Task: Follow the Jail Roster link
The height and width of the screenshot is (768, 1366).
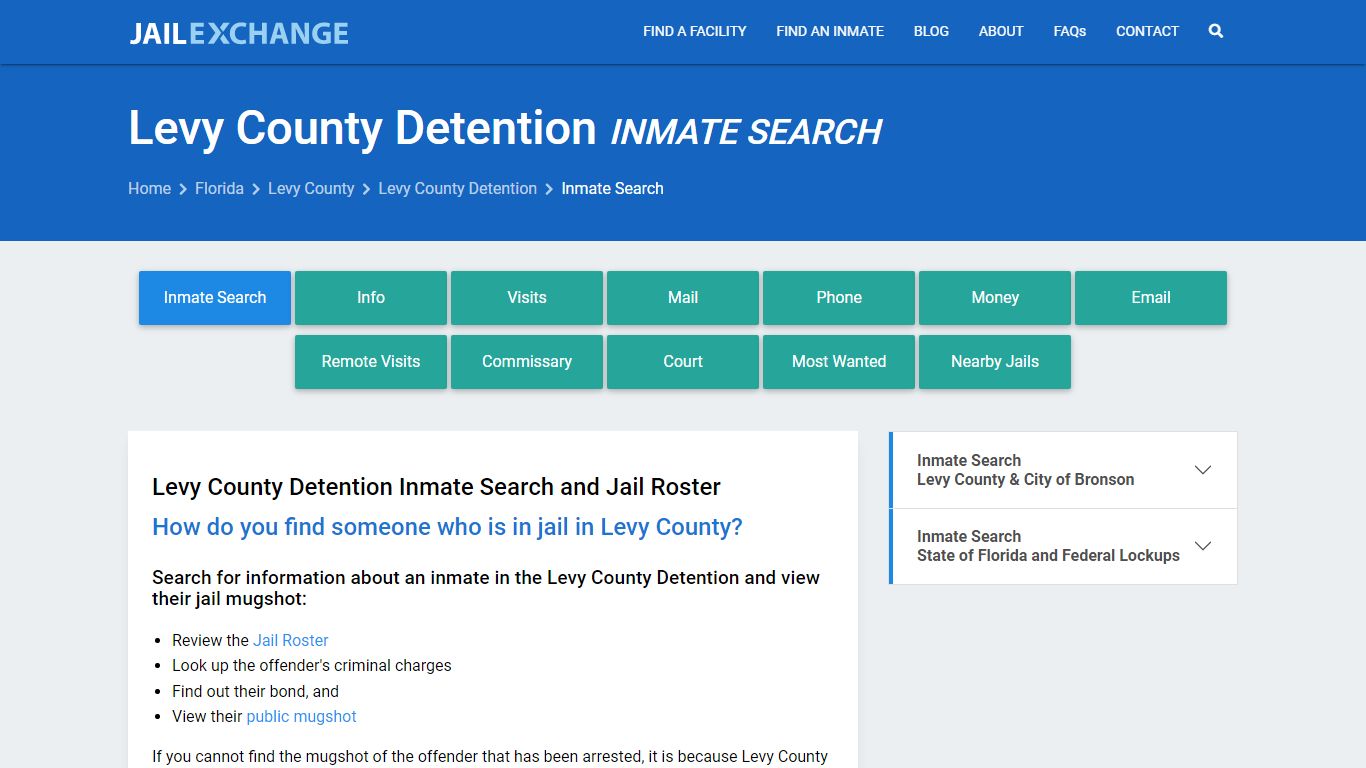Action: point(290,640)
